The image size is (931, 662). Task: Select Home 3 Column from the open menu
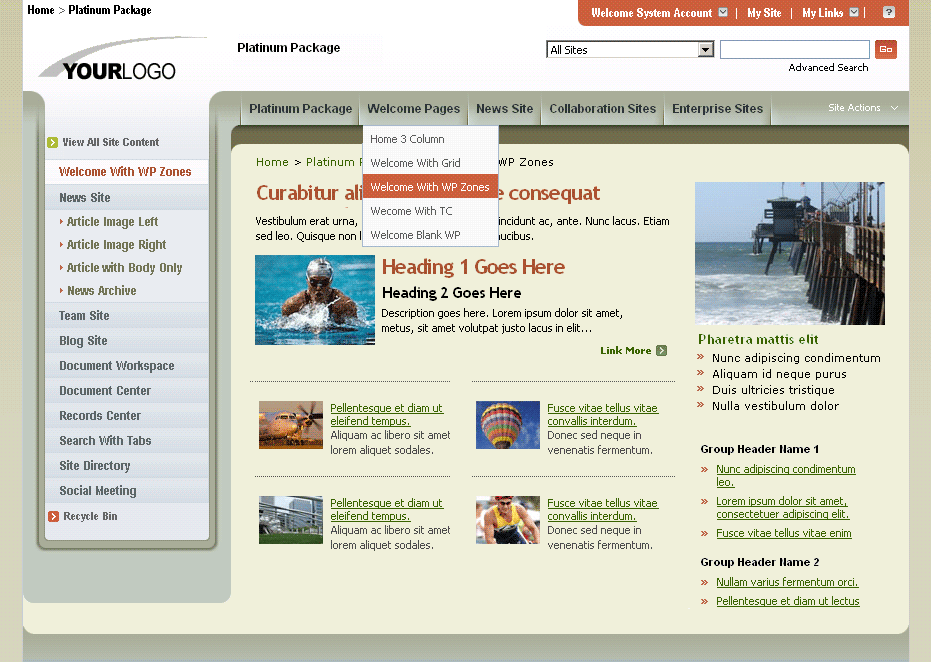(x=406, y=139)
